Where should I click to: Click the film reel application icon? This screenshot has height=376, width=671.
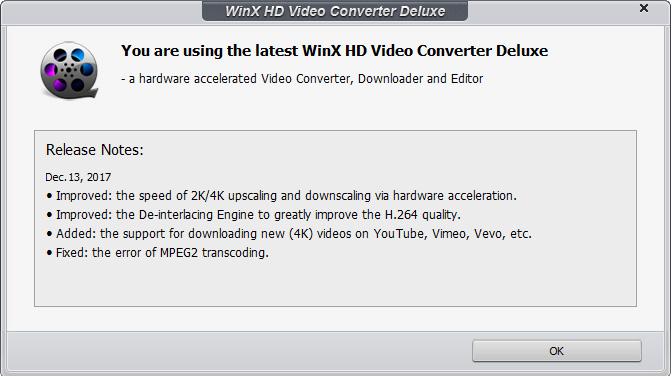(69, 71)
